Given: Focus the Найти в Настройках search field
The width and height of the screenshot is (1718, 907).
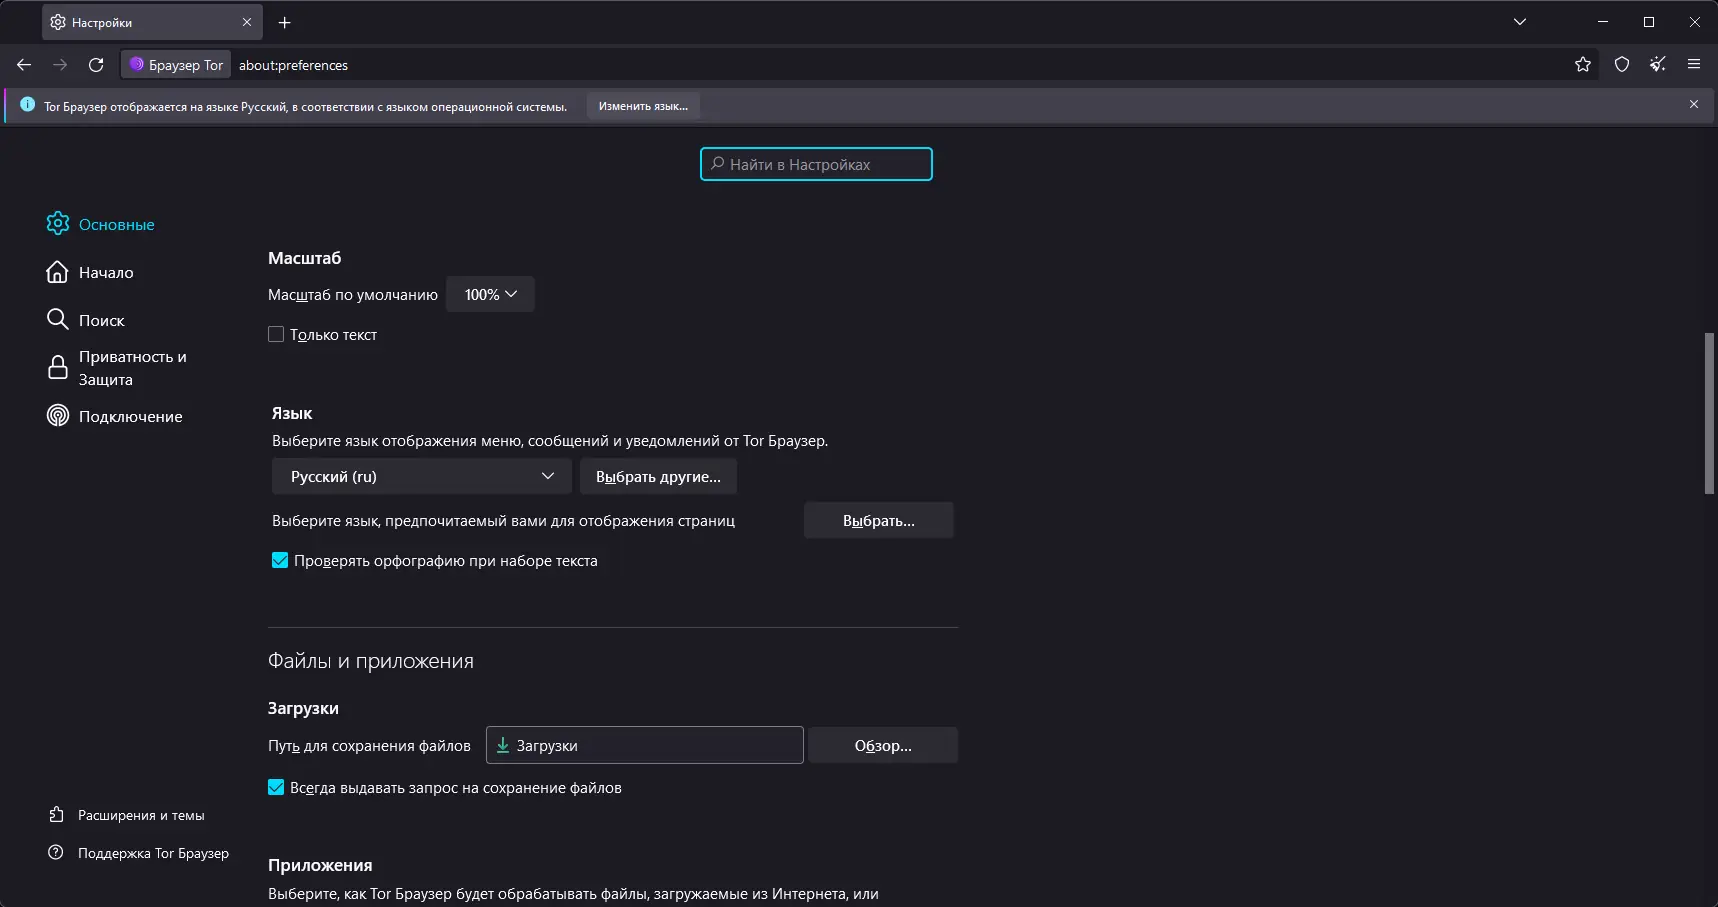Looking at the screenshot, I should [816, 164].
